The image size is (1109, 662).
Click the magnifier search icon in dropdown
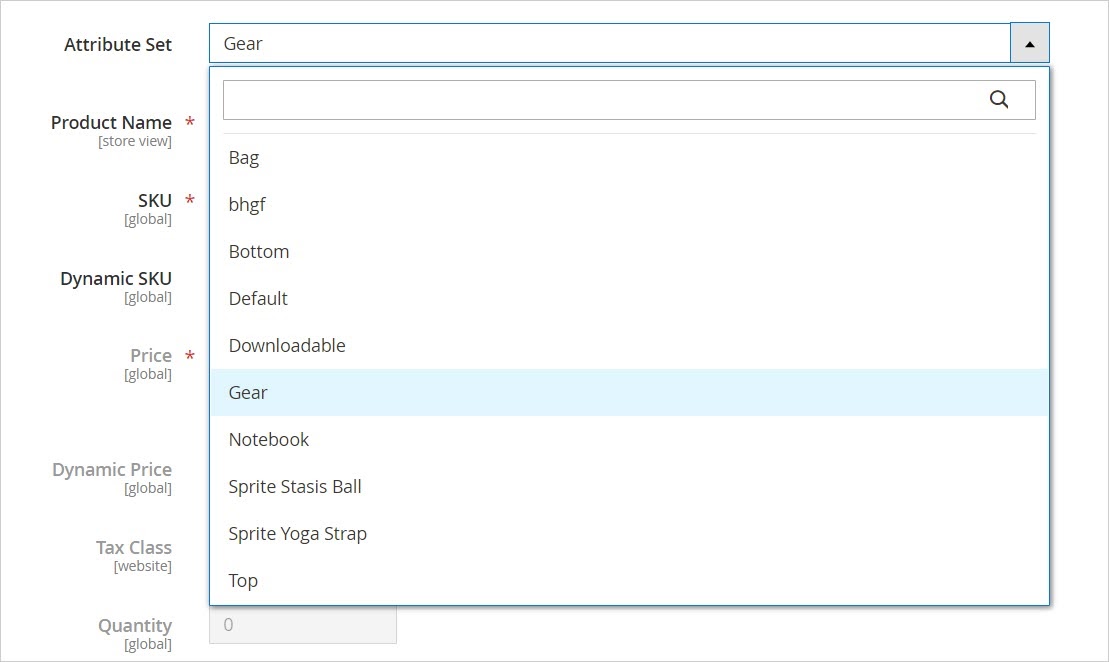(x=998, y=99)
